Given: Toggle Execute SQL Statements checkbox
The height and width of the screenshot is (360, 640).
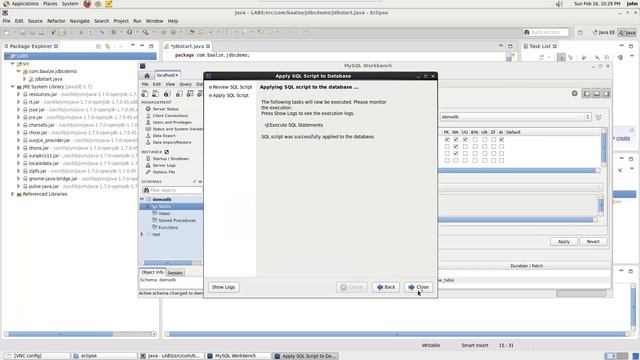Looking at the screenshot, I should pyautogui.click(x=267, y=125).
